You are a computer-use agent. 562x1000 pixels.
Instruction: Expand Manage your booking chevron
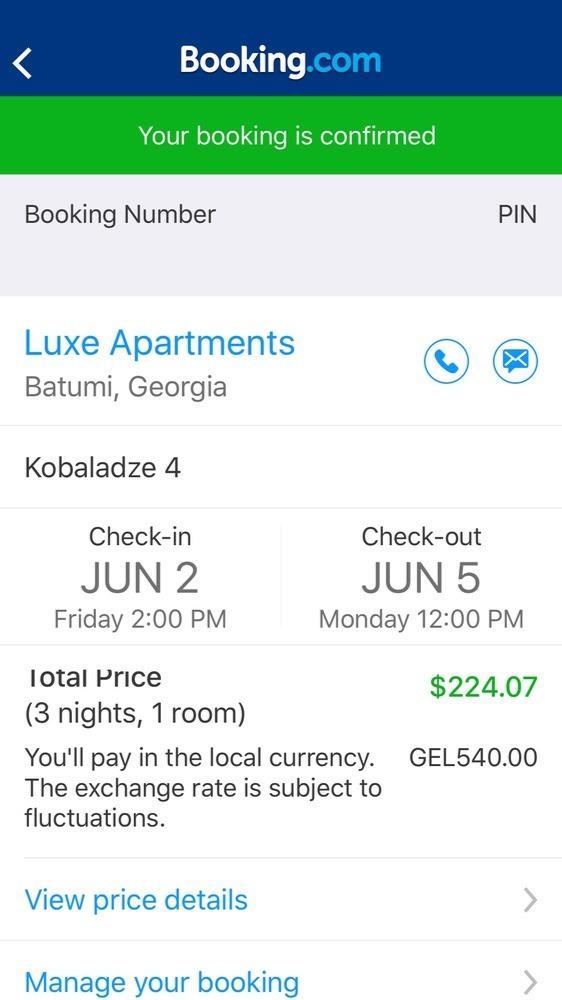point(530,982)
